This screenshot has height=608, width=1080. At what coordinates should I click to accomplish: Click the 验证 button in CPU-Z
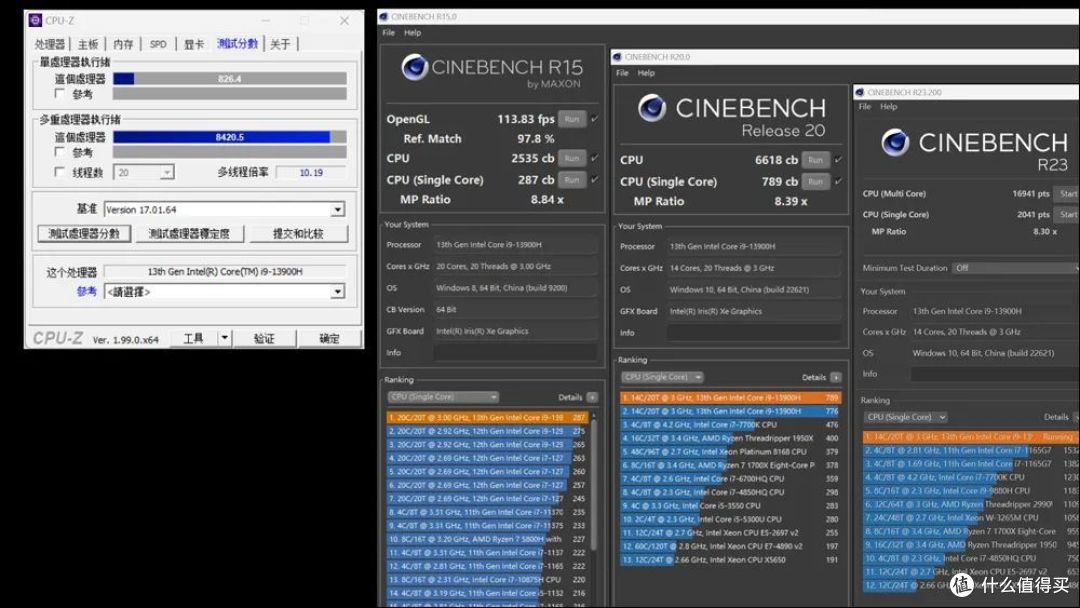click(x=264, y=338)
